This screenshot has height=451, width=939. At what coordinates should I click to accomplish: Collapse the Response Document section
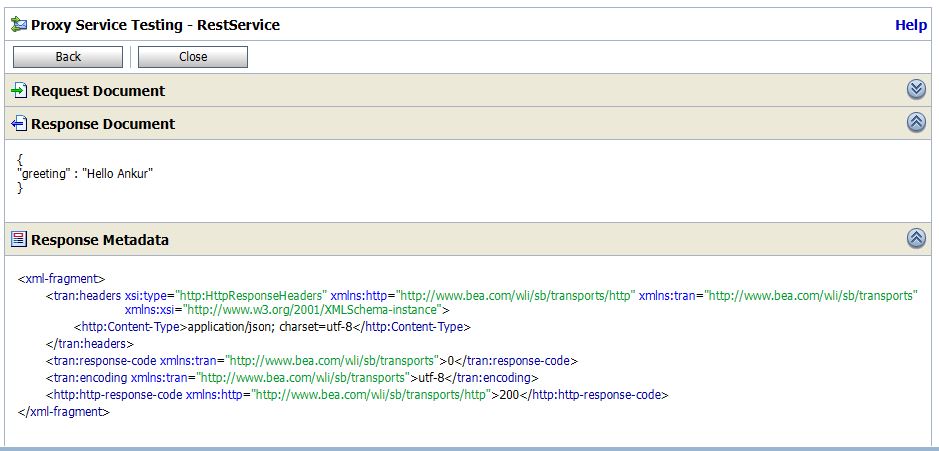(916, 123)
